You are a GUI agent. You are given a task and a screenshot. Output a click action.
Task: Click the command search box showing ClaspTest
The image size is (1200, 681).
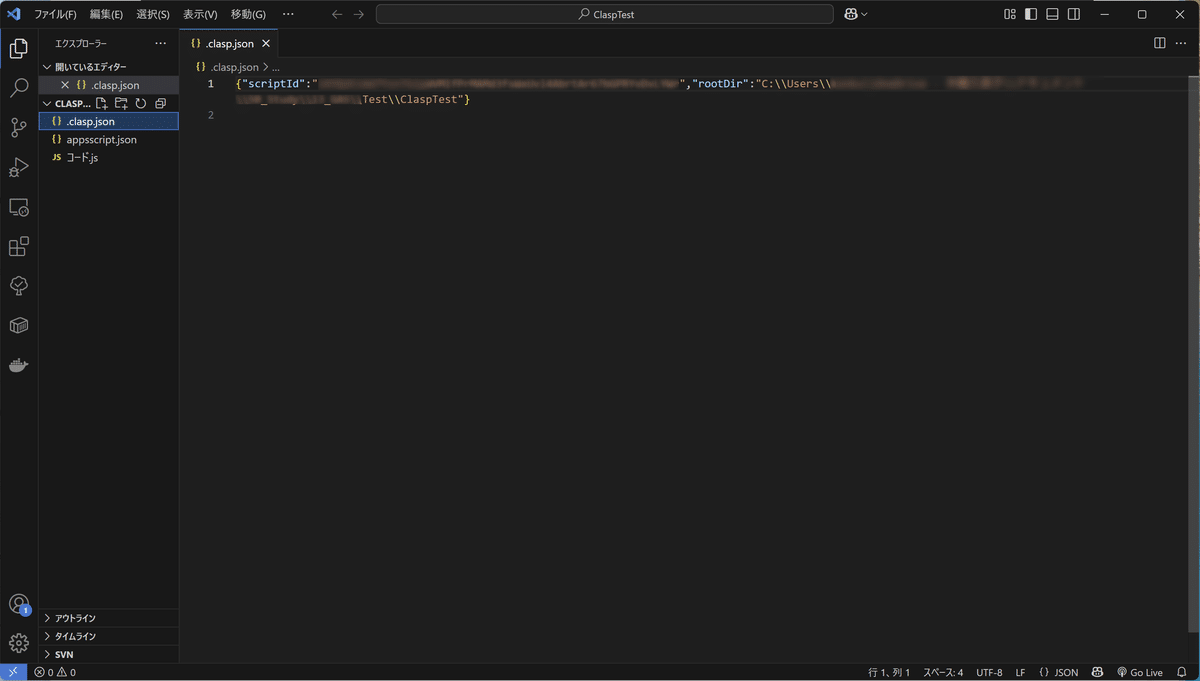(x=603, y=13)
